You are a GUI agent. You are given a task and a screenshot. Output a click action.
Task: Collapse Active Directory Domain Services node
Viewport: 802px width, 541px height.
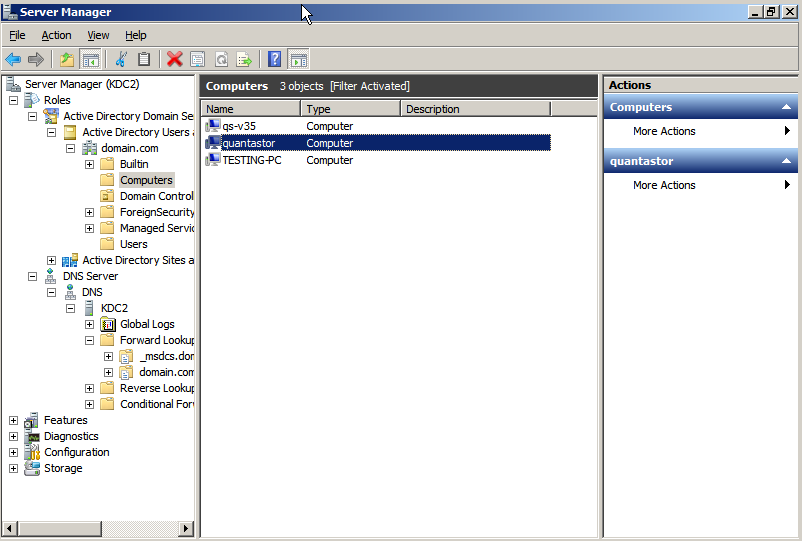pos(32,117)
